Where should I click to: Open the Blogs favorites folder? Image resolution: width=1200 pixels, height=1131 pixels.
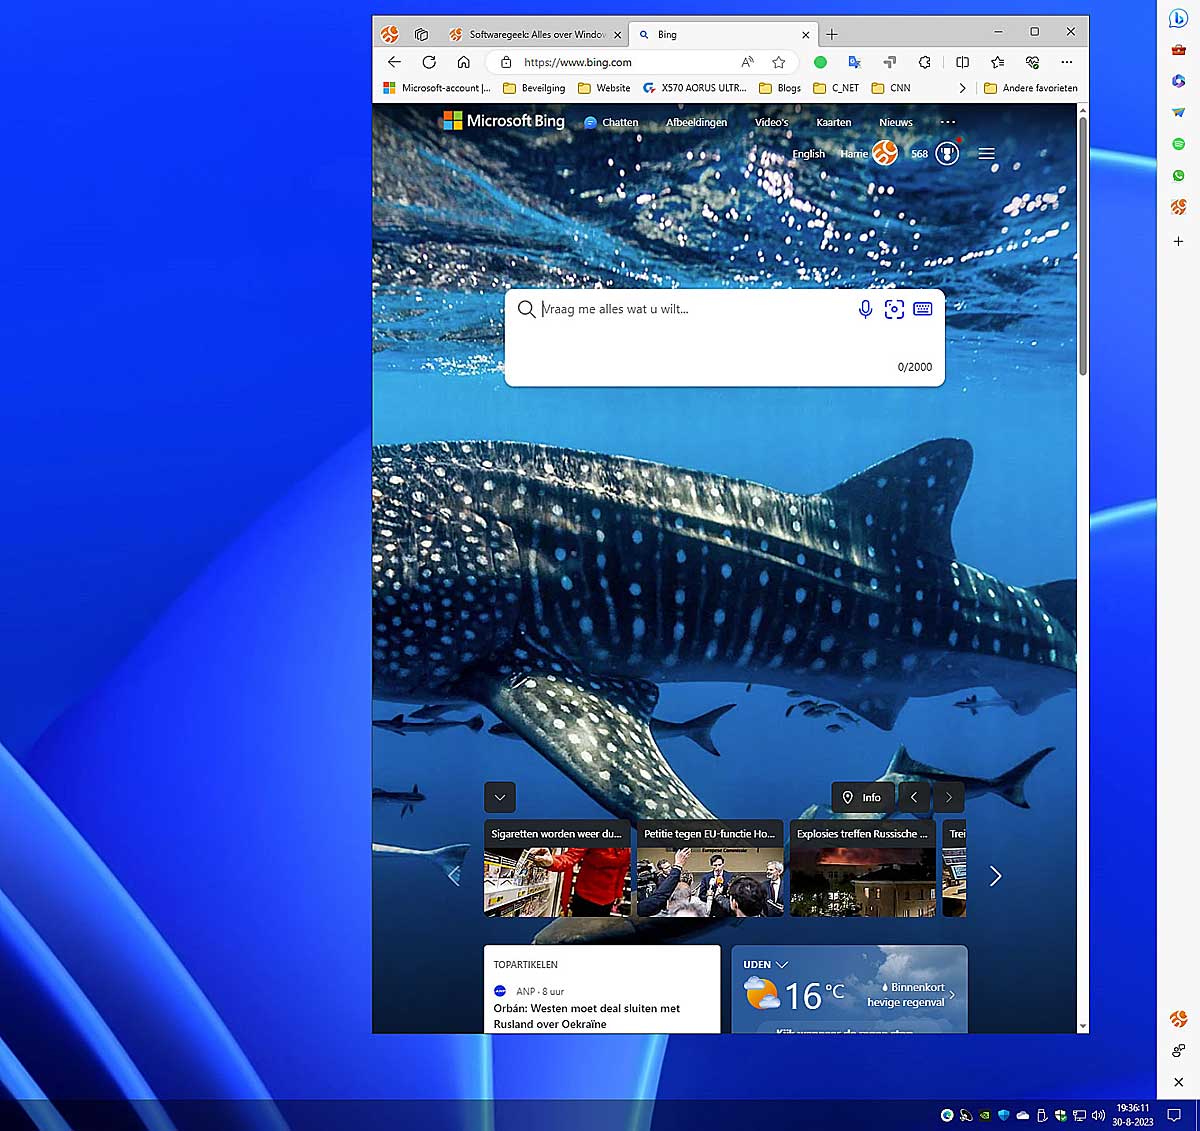point(780,88)
